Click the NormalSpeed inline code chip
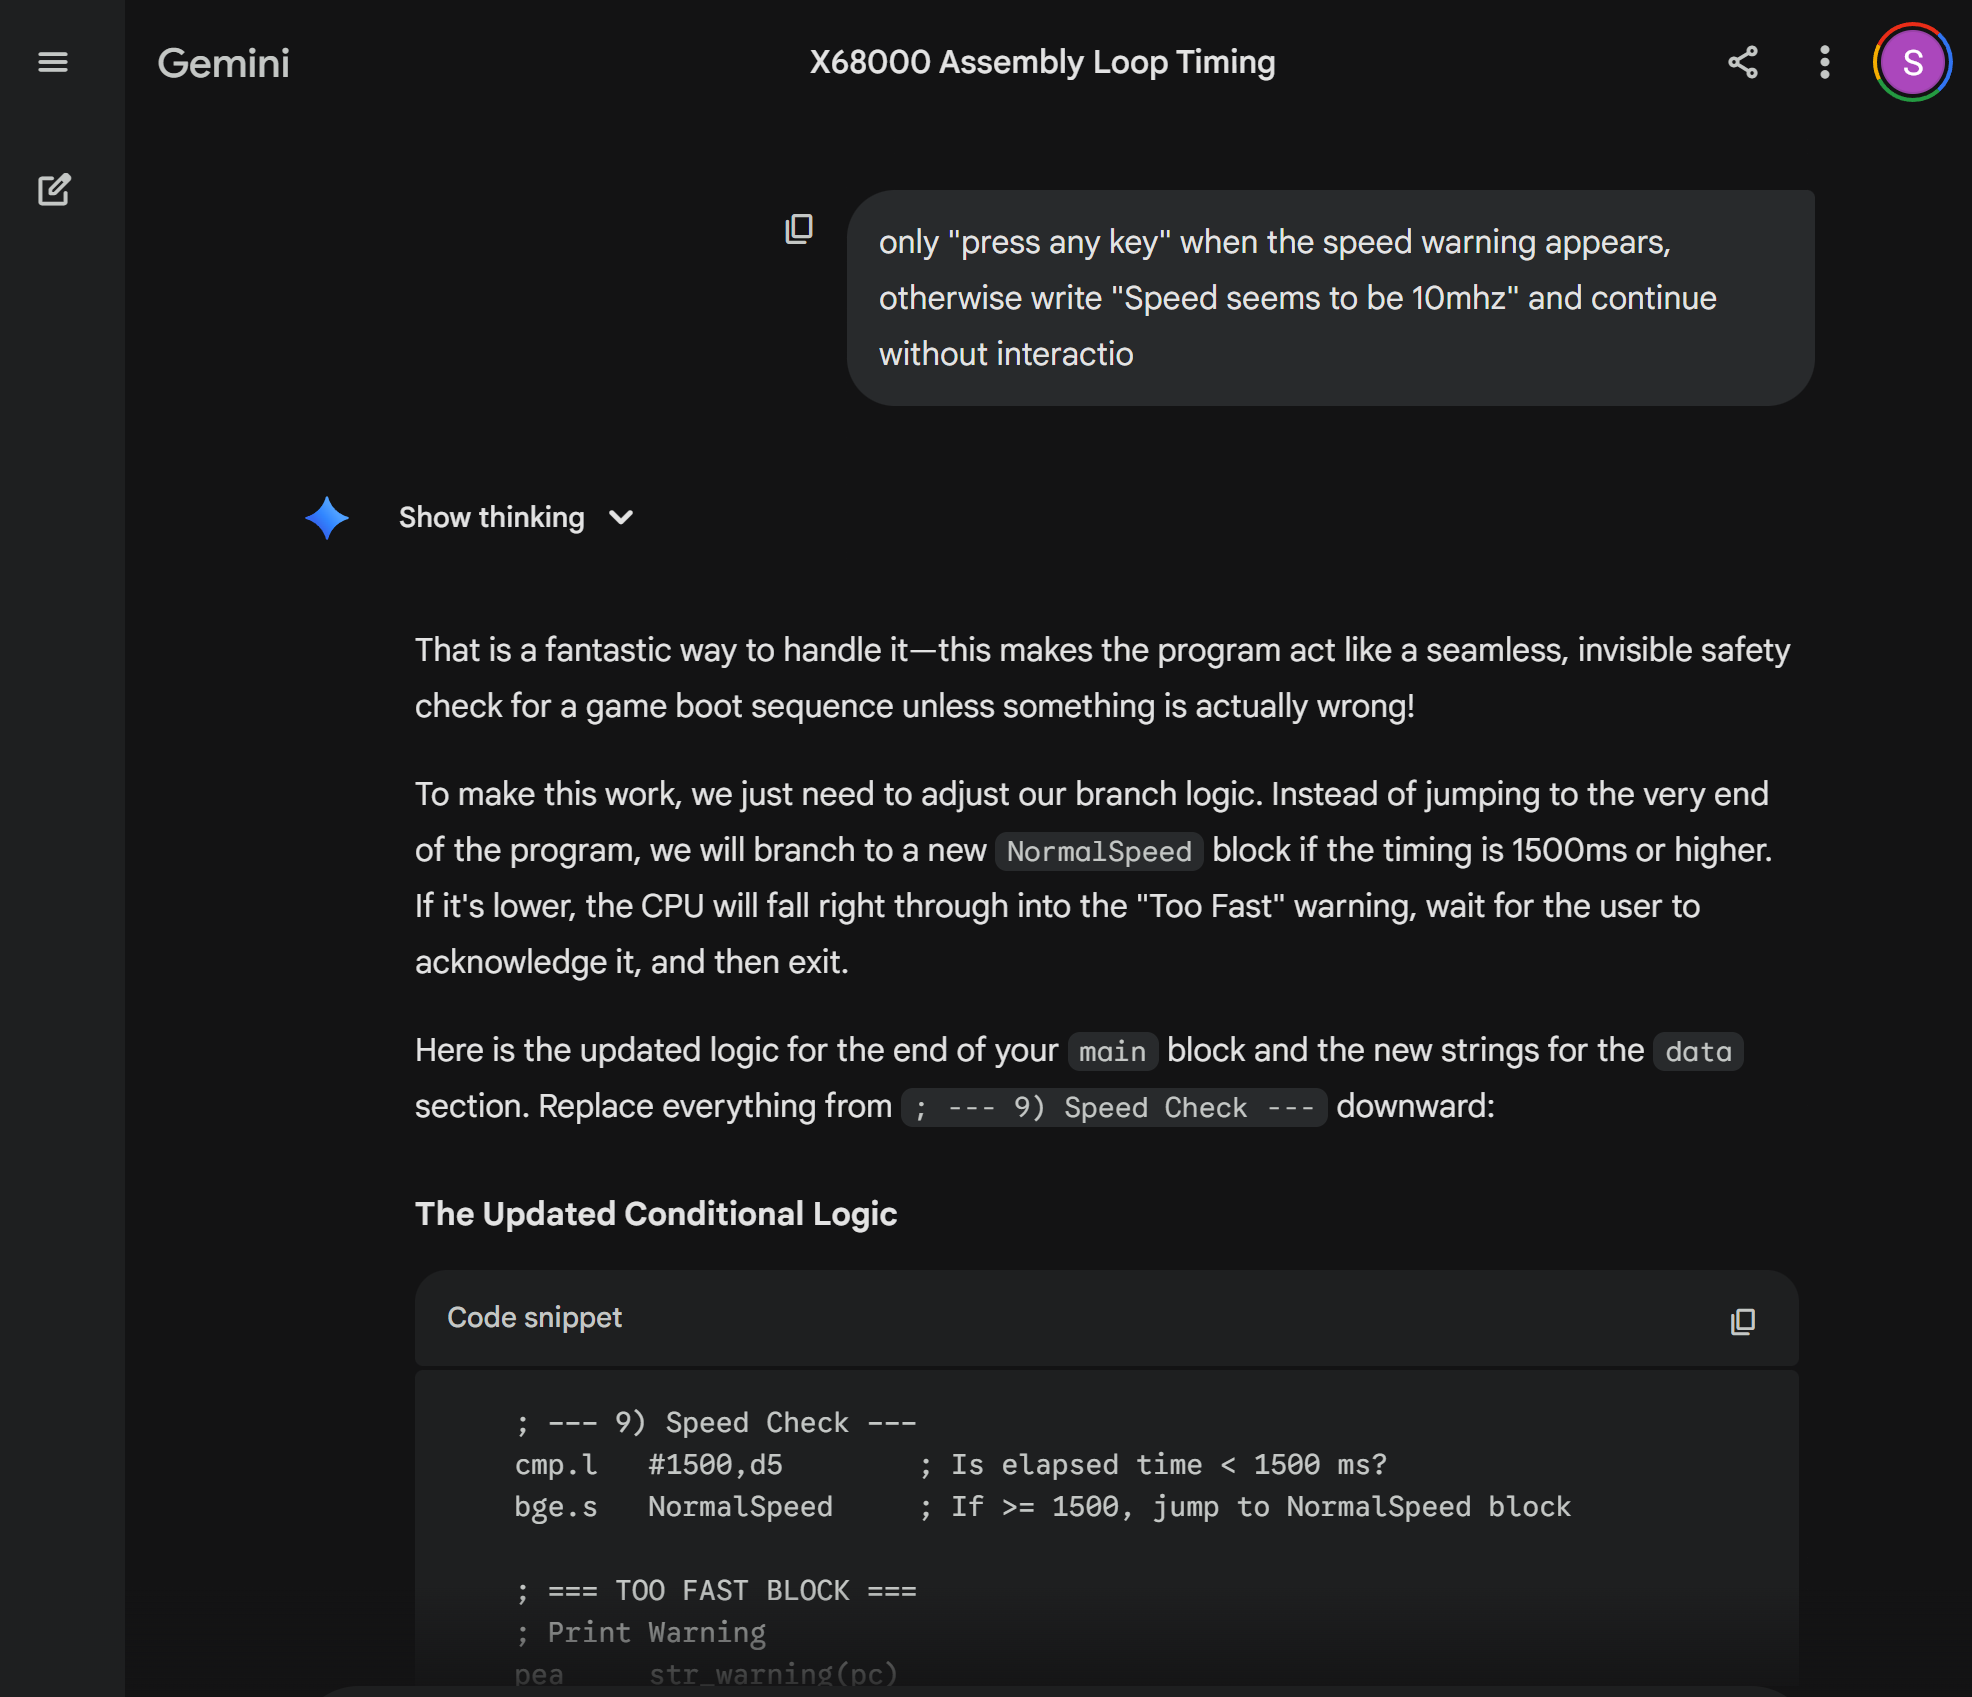This screenshot has height=1697, width=1972. click(1098, 851)
